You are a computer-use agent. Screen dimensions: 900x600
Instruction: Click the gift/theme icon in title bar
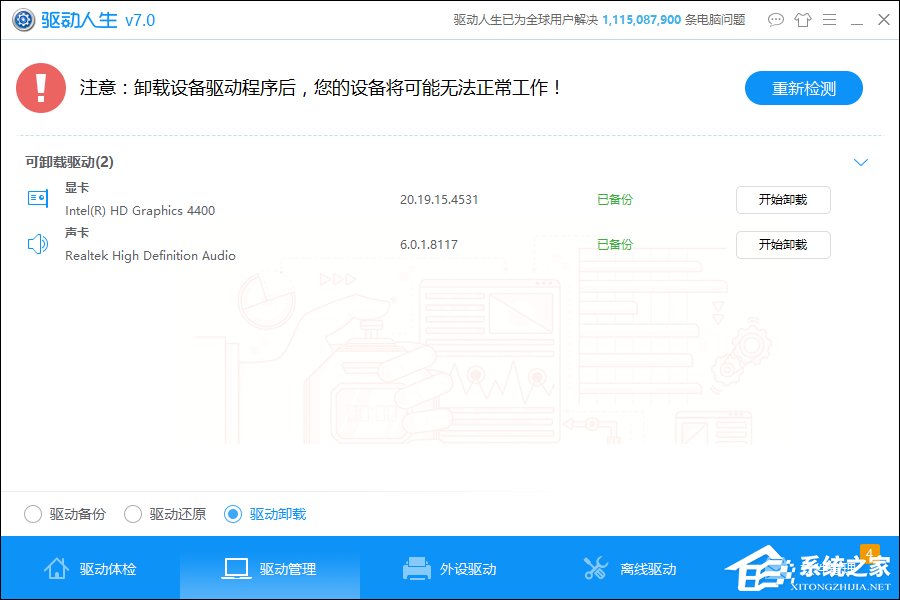pyautogui.click(x=803, y=19)
